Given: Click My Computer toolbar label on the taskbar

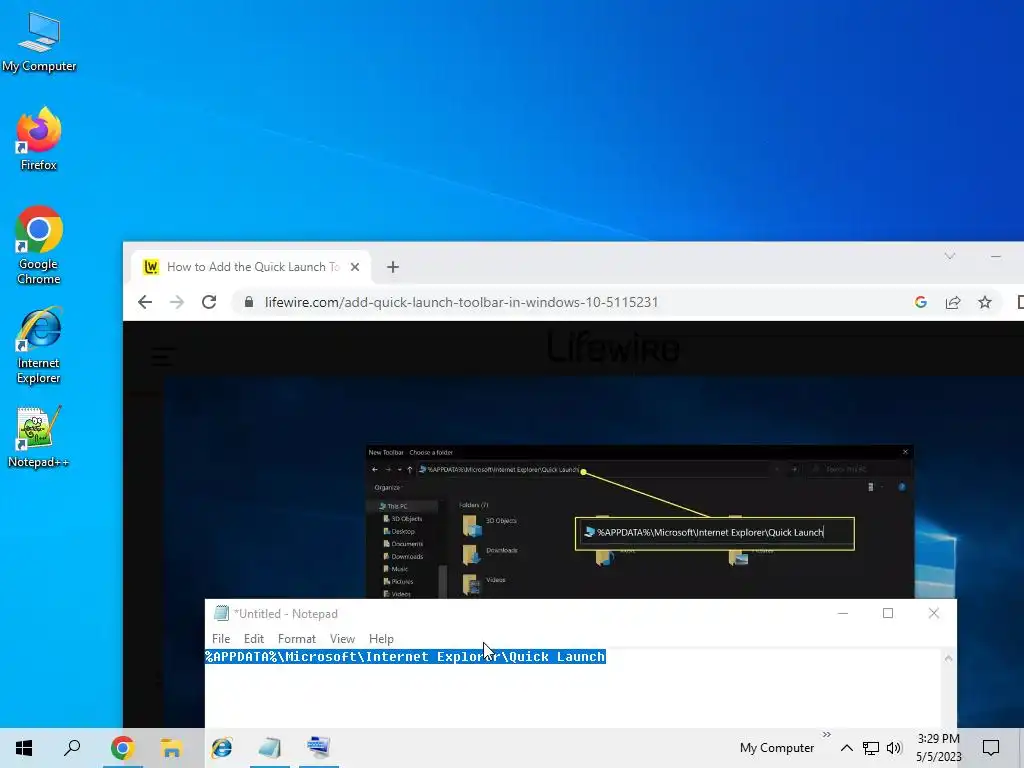Looking at the screenshot, I should click(x=776, y=748).
